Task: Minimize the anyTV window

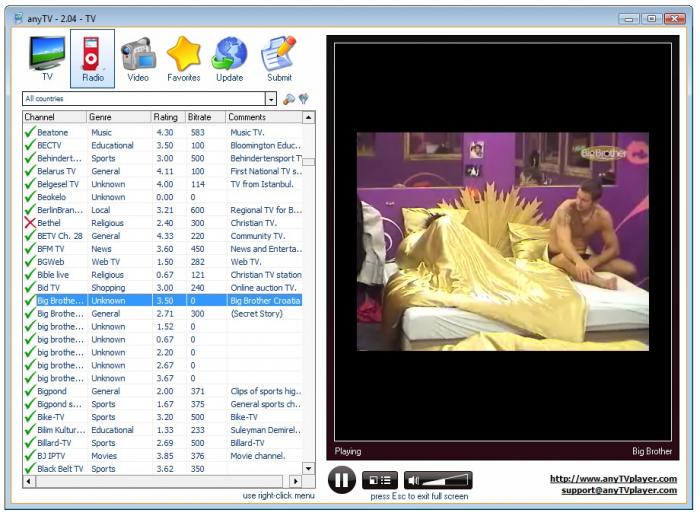Action: pyautogui.click(x=629, y=18)
